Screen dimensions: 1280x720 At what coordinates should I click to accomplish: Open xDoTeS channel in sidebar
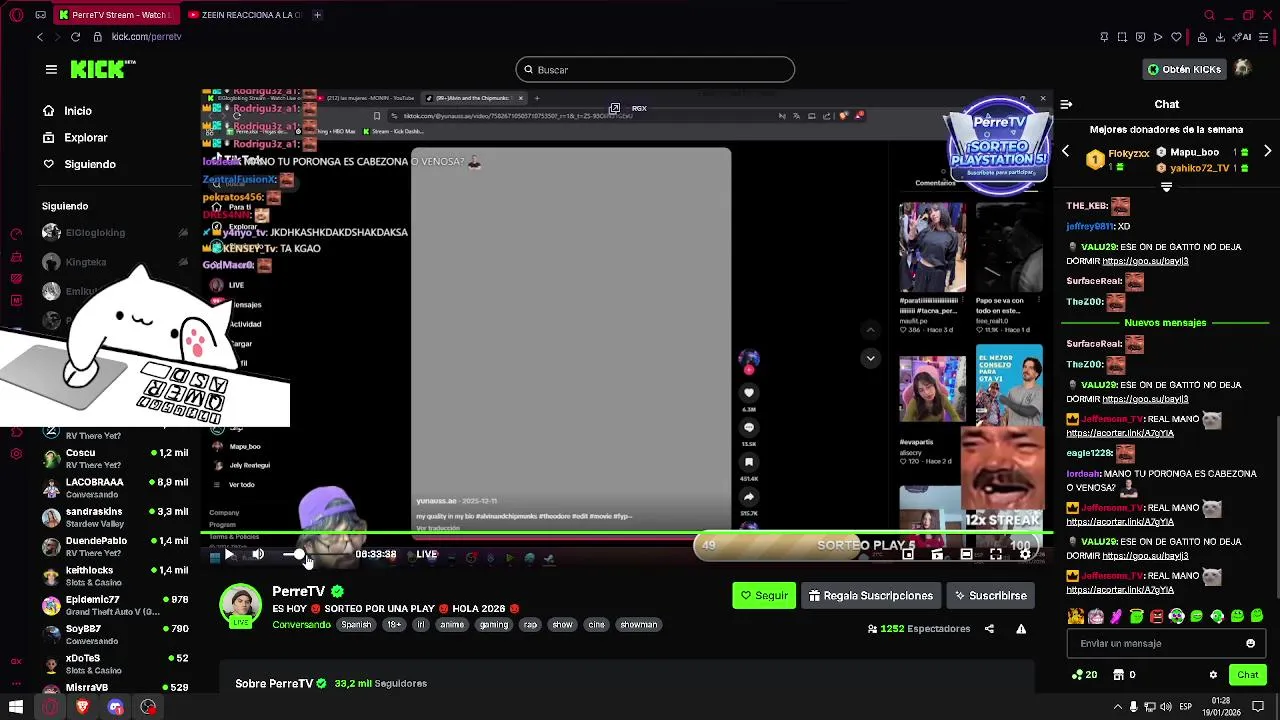pyautogui.click(x=115, y=664)
